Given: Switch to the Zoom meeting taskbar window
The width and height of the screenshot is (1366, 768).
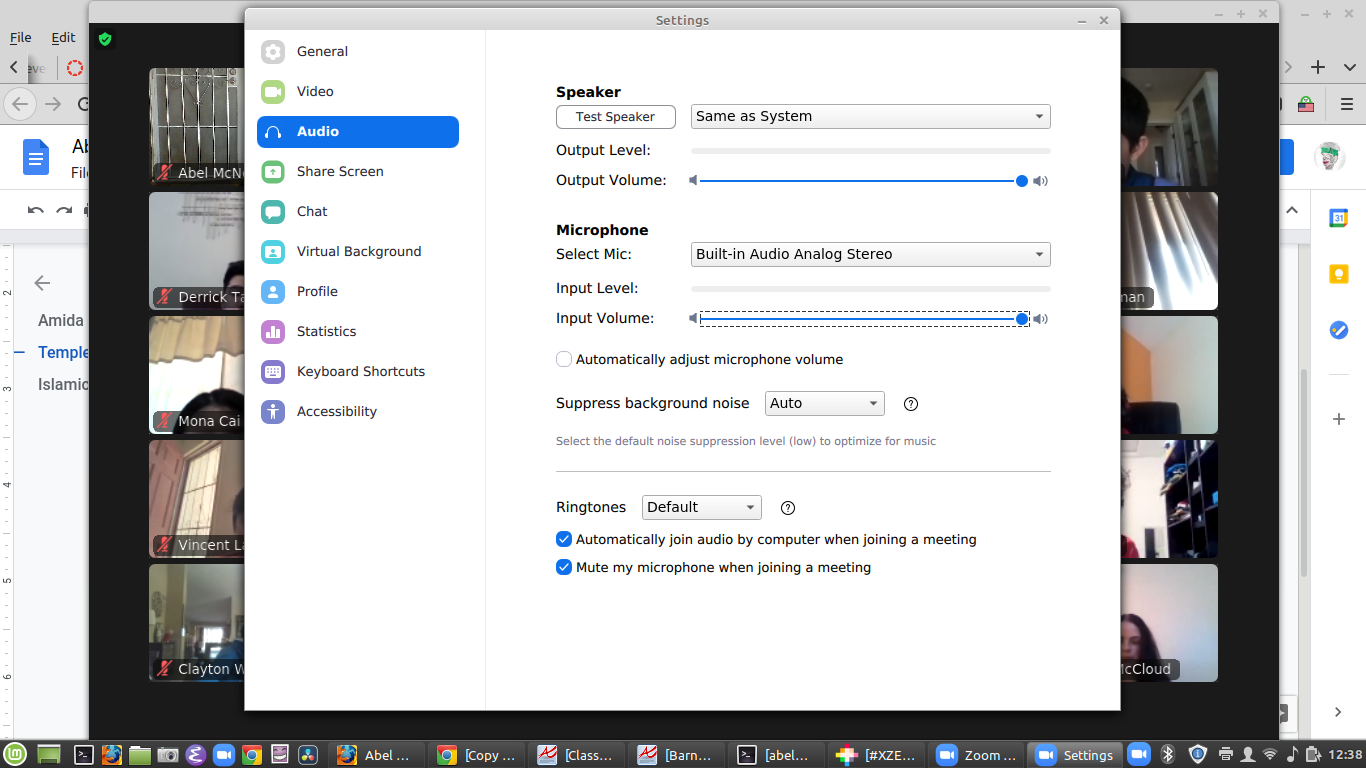Looking at the screenshot, I should pos(977,755).
